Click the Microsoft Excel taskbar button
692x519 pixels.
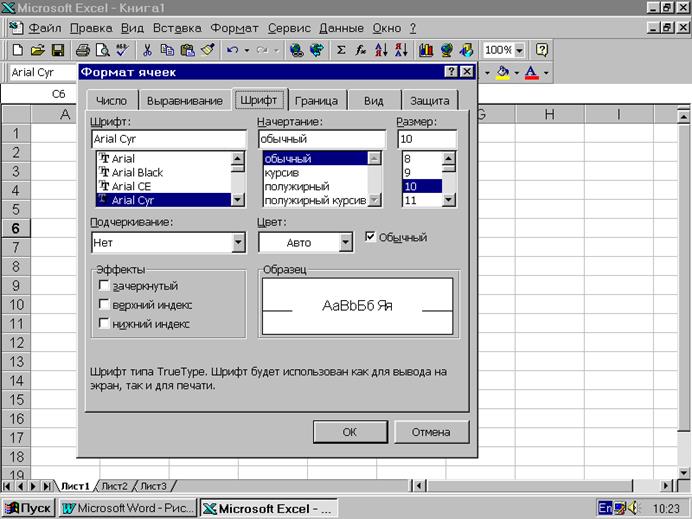click(x=269, y=508)
